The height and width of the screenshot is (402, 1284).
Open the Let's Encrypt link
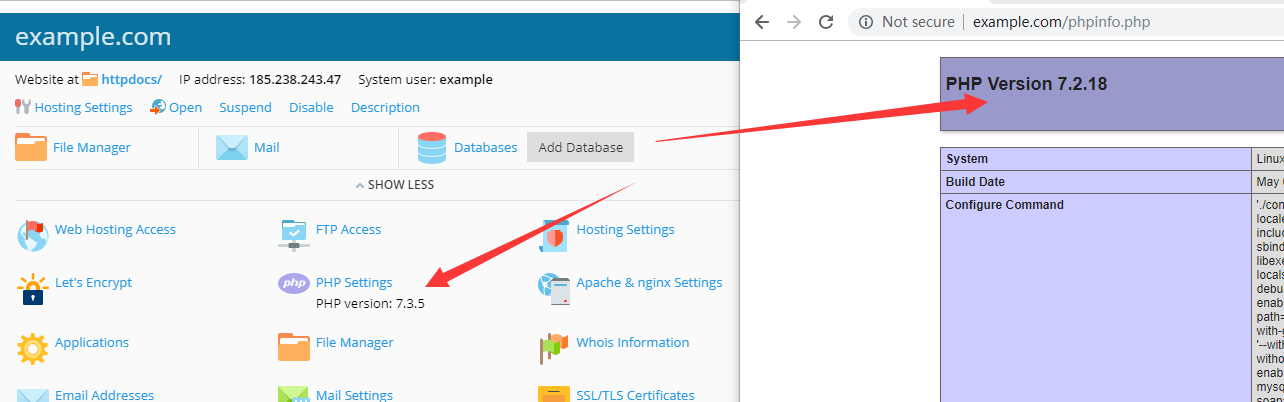coord(93,282)
